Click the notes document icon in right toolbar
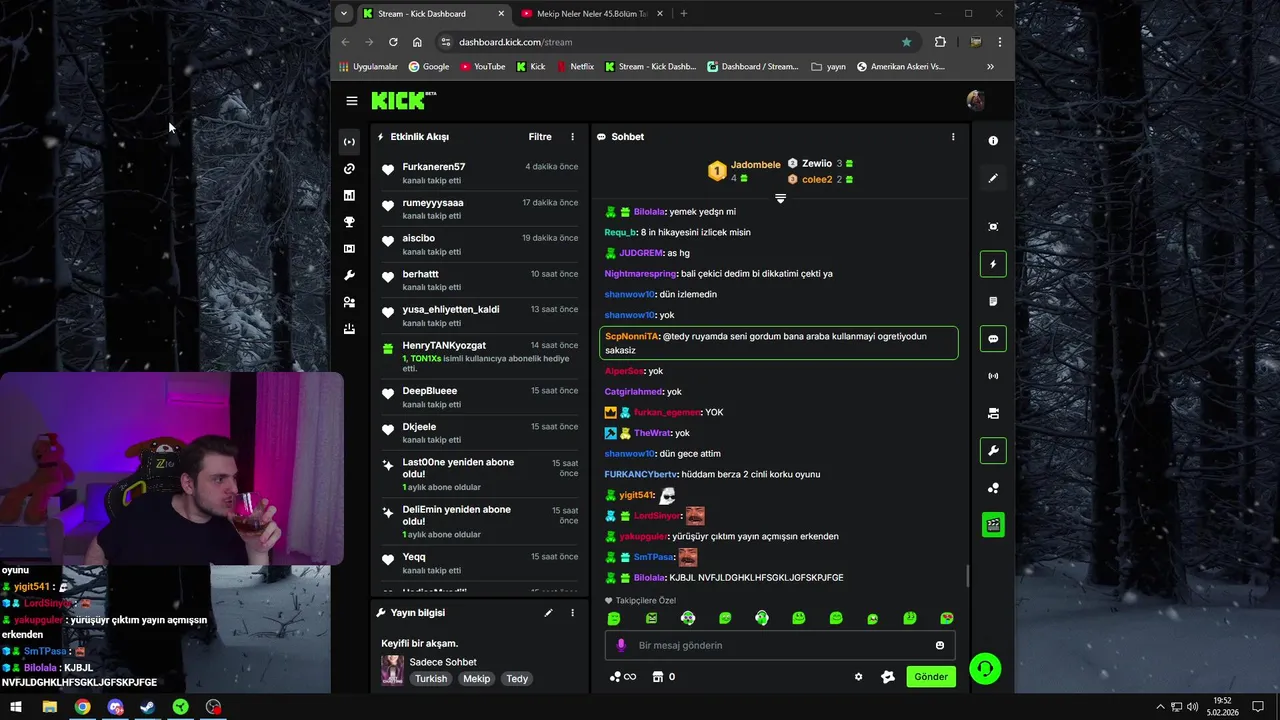The width and height of the screenshot is (1280, 720). 993,301
